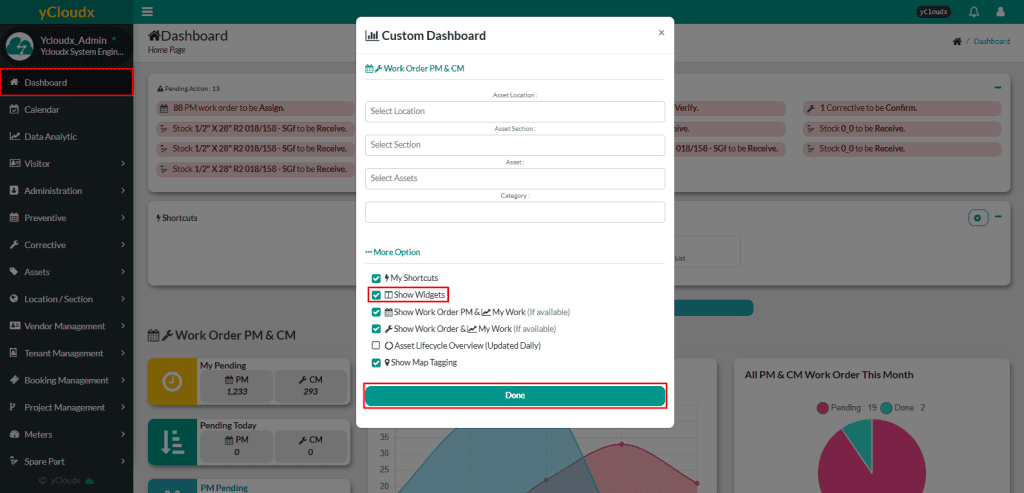This screenshot has width=1024, height=493.
Task: Uncheck the My Shortcuts checkbox
Action: 376,278
